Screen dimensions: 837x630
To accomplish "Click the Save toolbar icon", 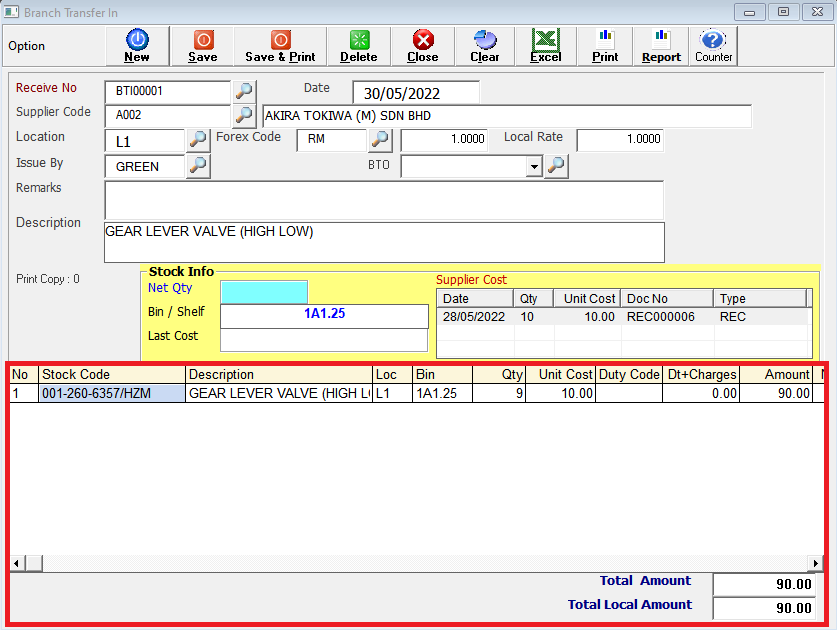I will click(203, 46).
